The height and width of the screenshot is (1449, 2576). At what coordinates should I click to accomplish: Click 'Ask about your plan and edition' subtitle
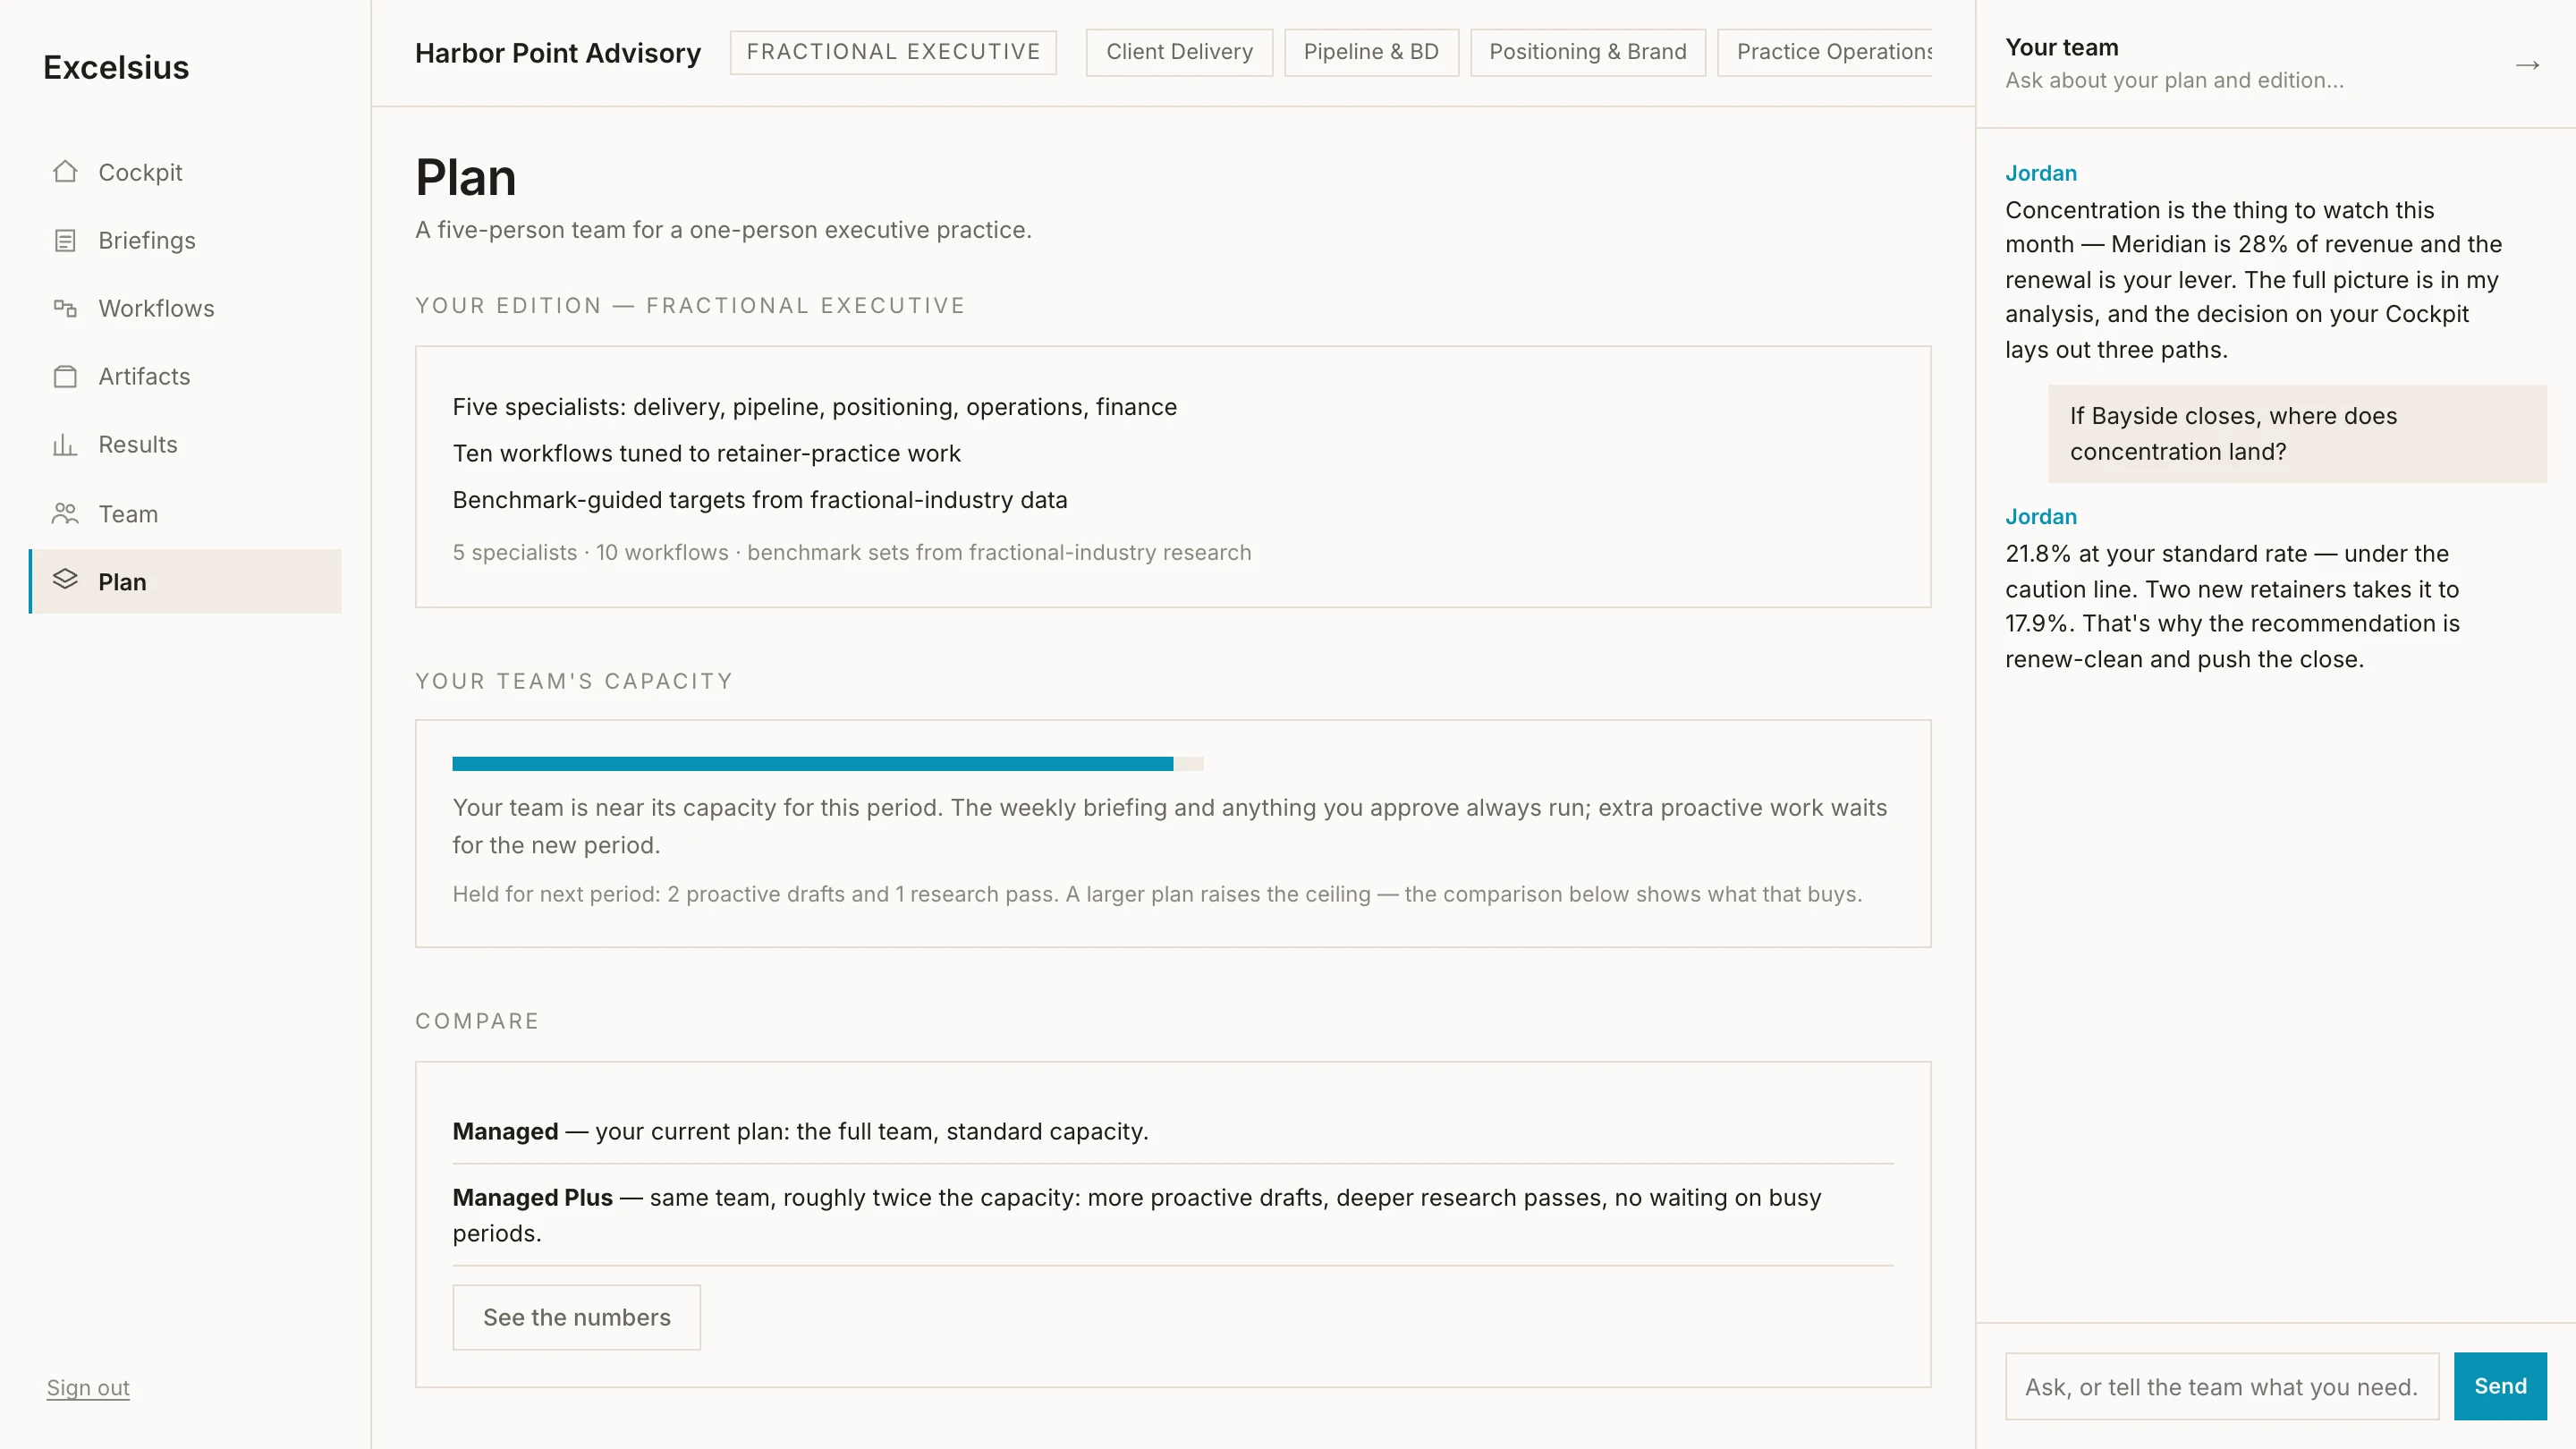coord(2174,80)
